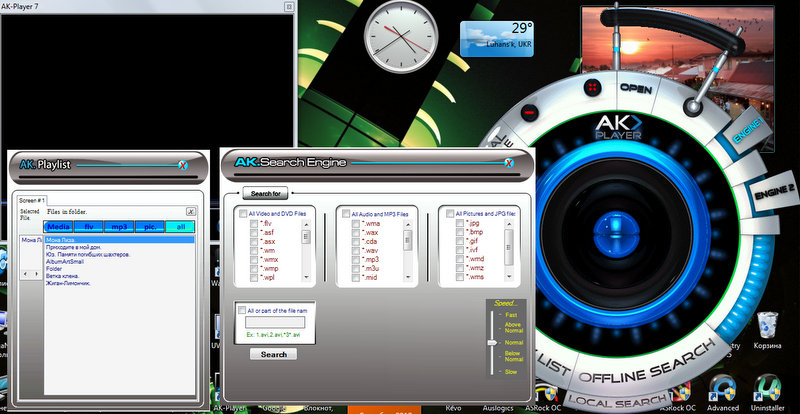Click the OPEN button on the AK-Player ring
Image resolution: width=800 pixels, height=414 pixels.
(x=636, y=89)
